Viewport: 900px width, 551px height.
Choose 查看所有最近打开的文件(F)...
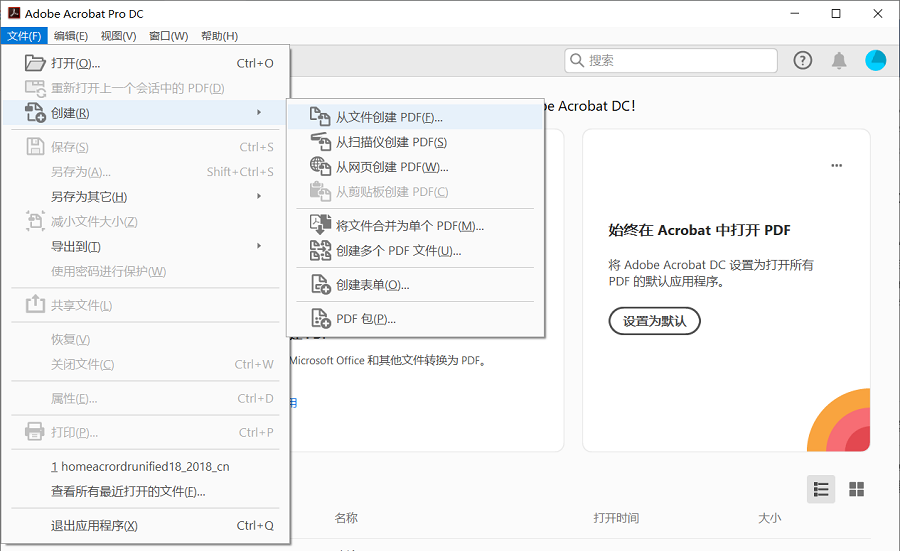(x=146, y=491)
